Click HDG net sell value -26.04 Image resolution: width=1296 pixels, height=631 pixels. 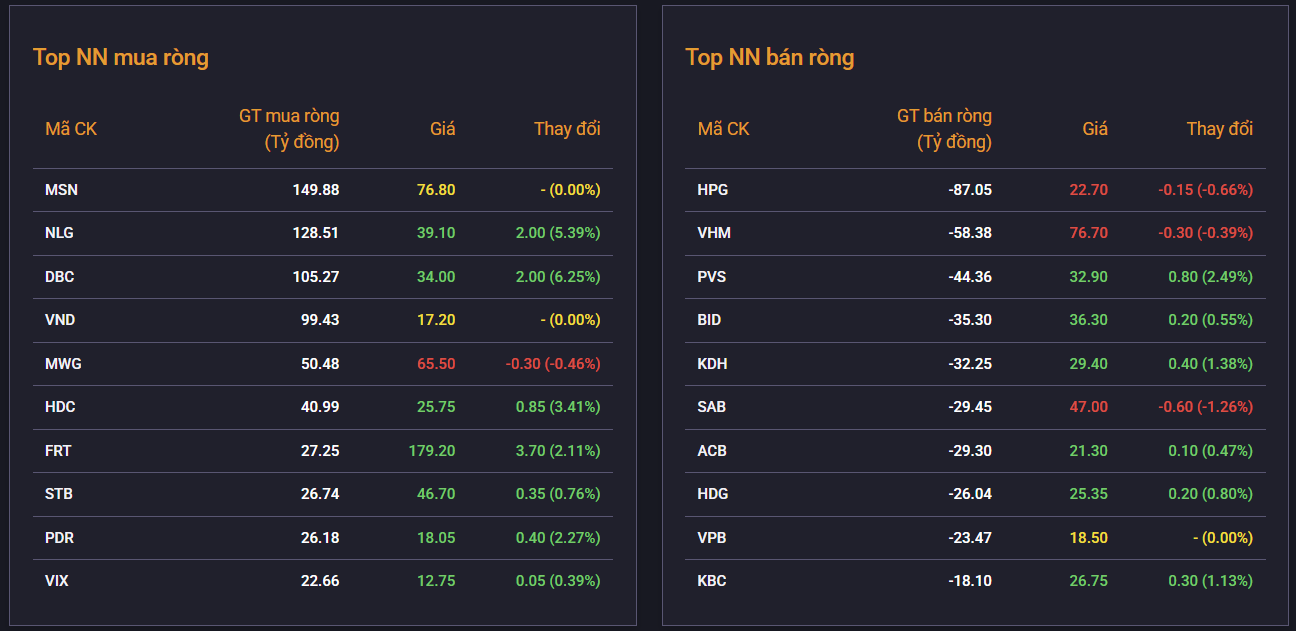click(x=970, y=494)
